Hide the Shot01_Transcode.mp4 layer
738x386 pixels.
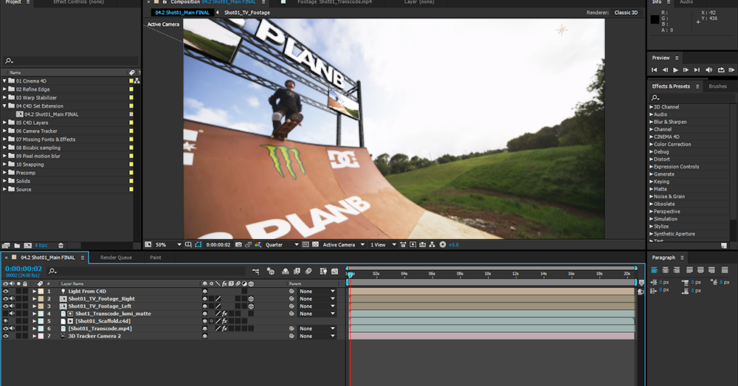[x=6, y=329]
